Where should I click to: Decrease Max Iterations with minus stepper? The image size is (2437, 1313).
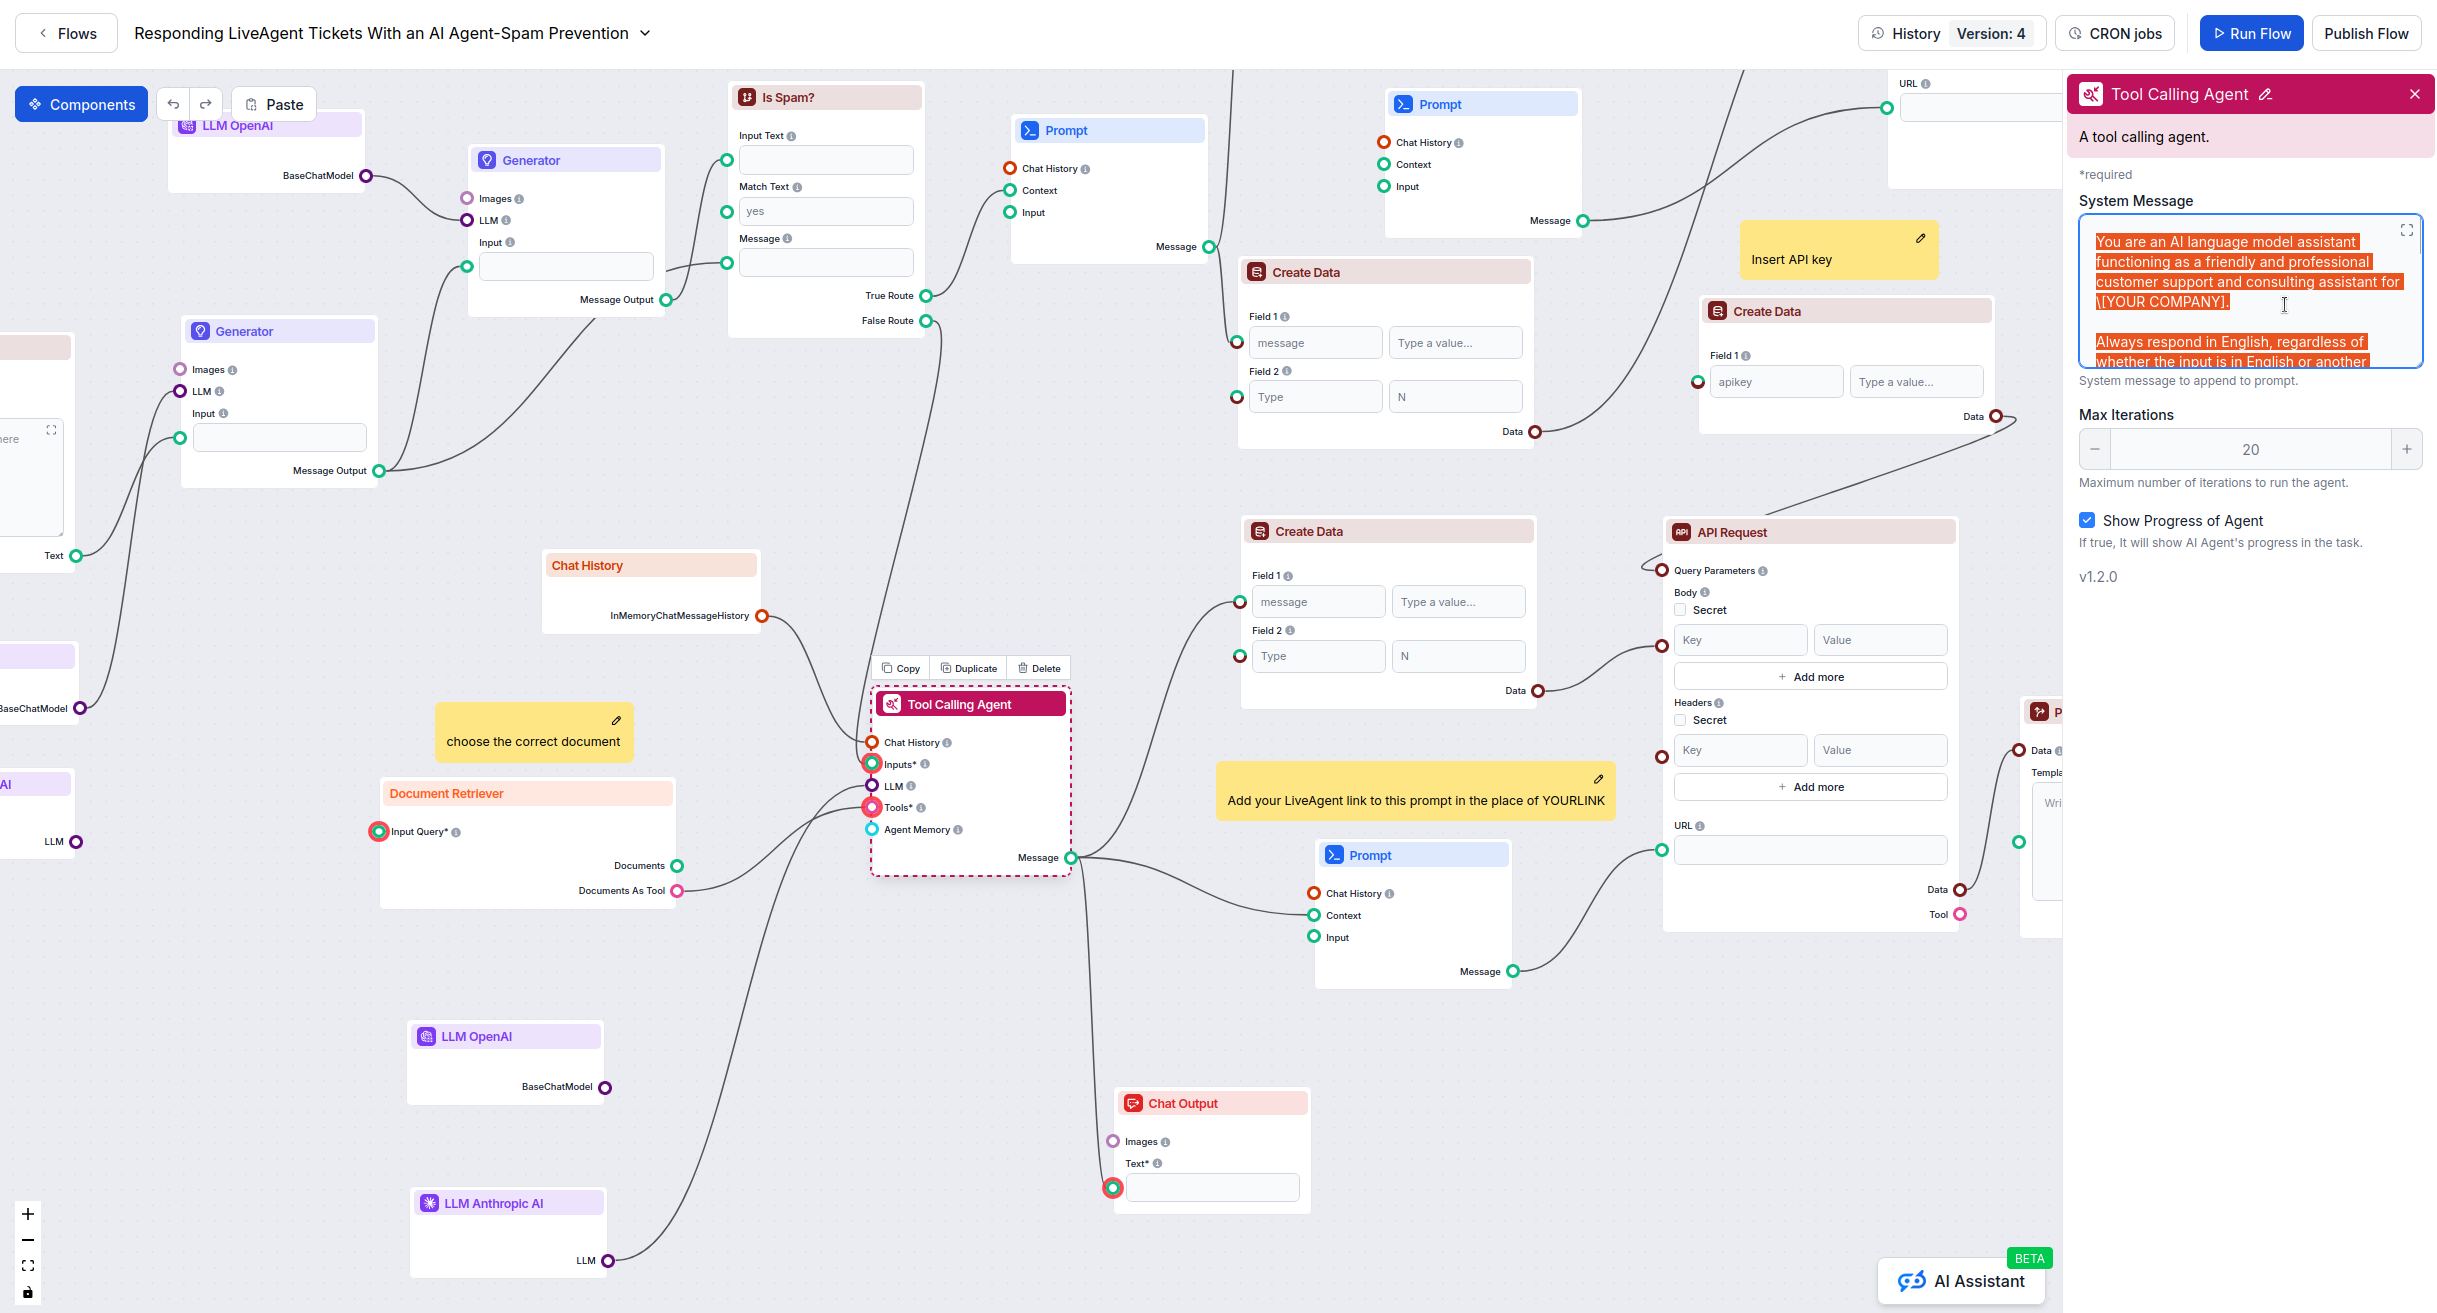click(2095, 449)
